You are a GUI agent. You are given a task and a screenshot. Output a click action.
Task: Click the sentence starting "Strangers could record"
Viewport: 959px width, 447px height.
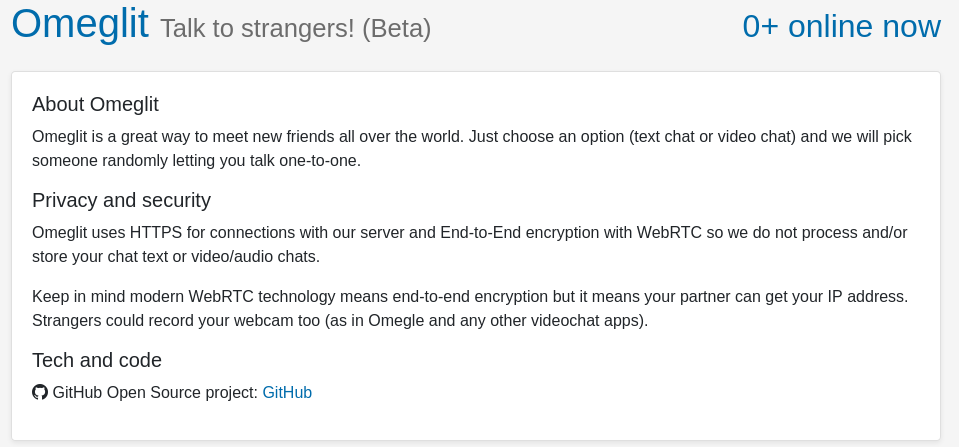point(340,321)
